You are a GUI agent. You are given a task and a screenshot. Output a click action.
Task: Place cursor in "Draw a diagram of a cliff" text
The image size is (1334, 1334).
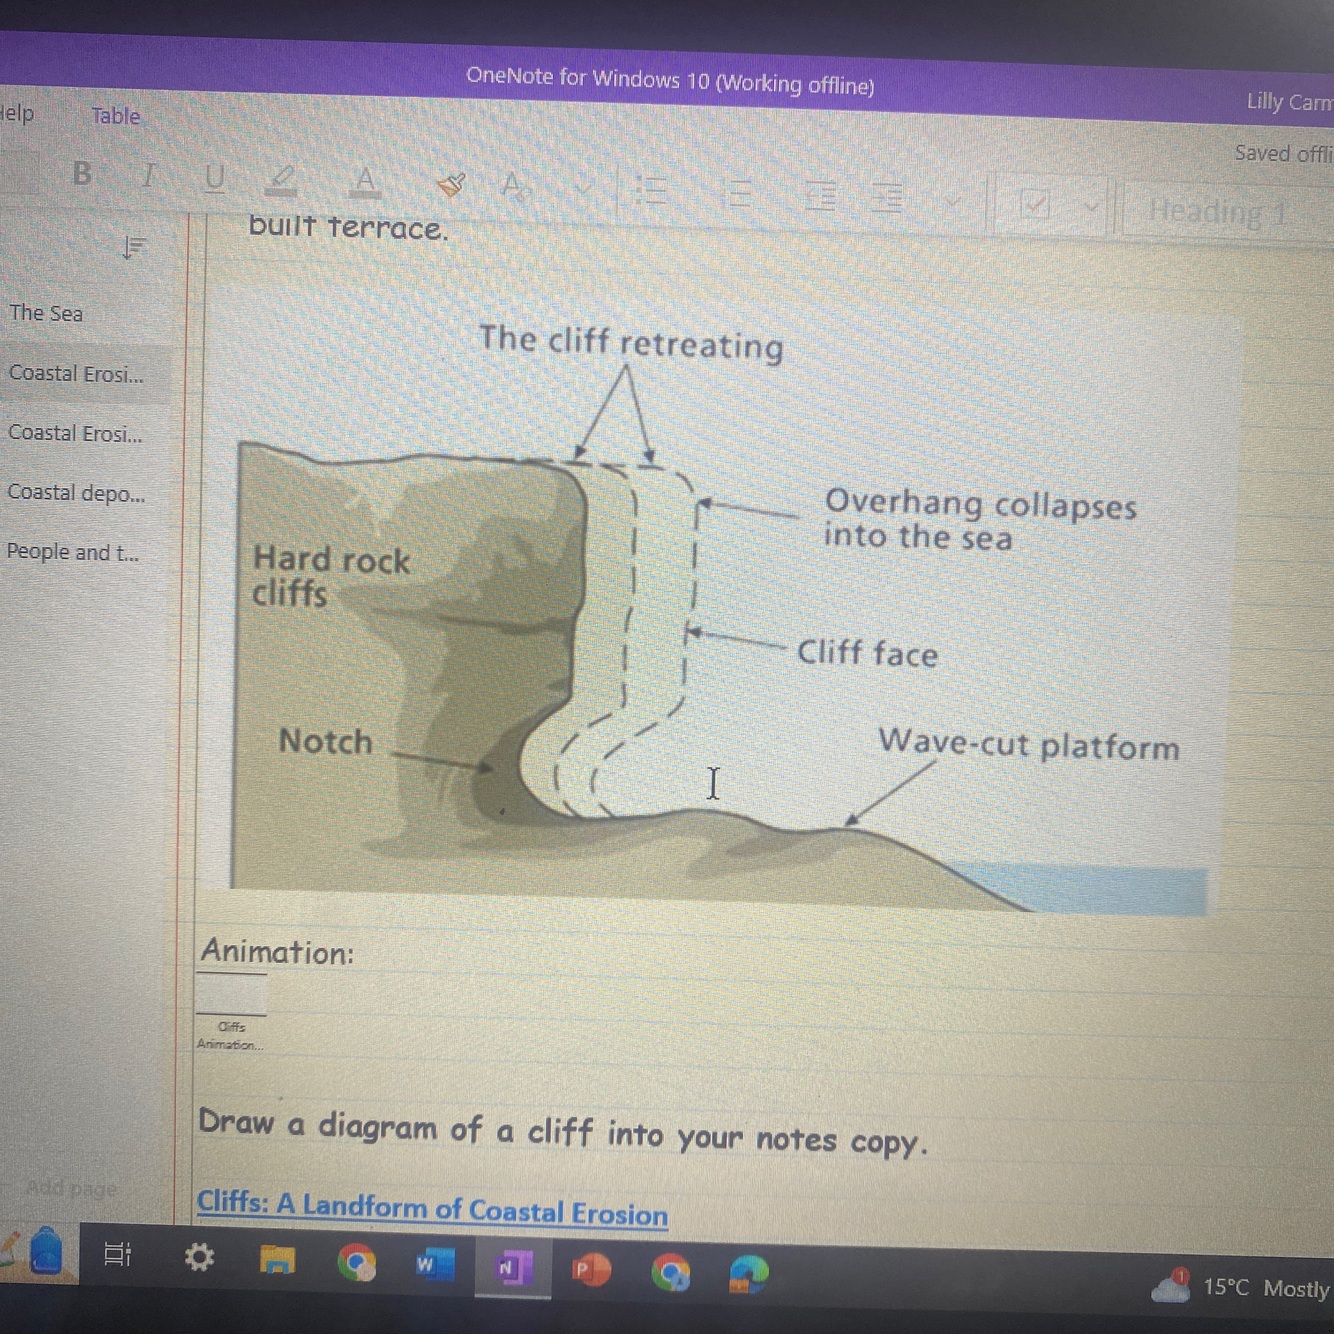pyautogui.click(x=563, y=1131)
